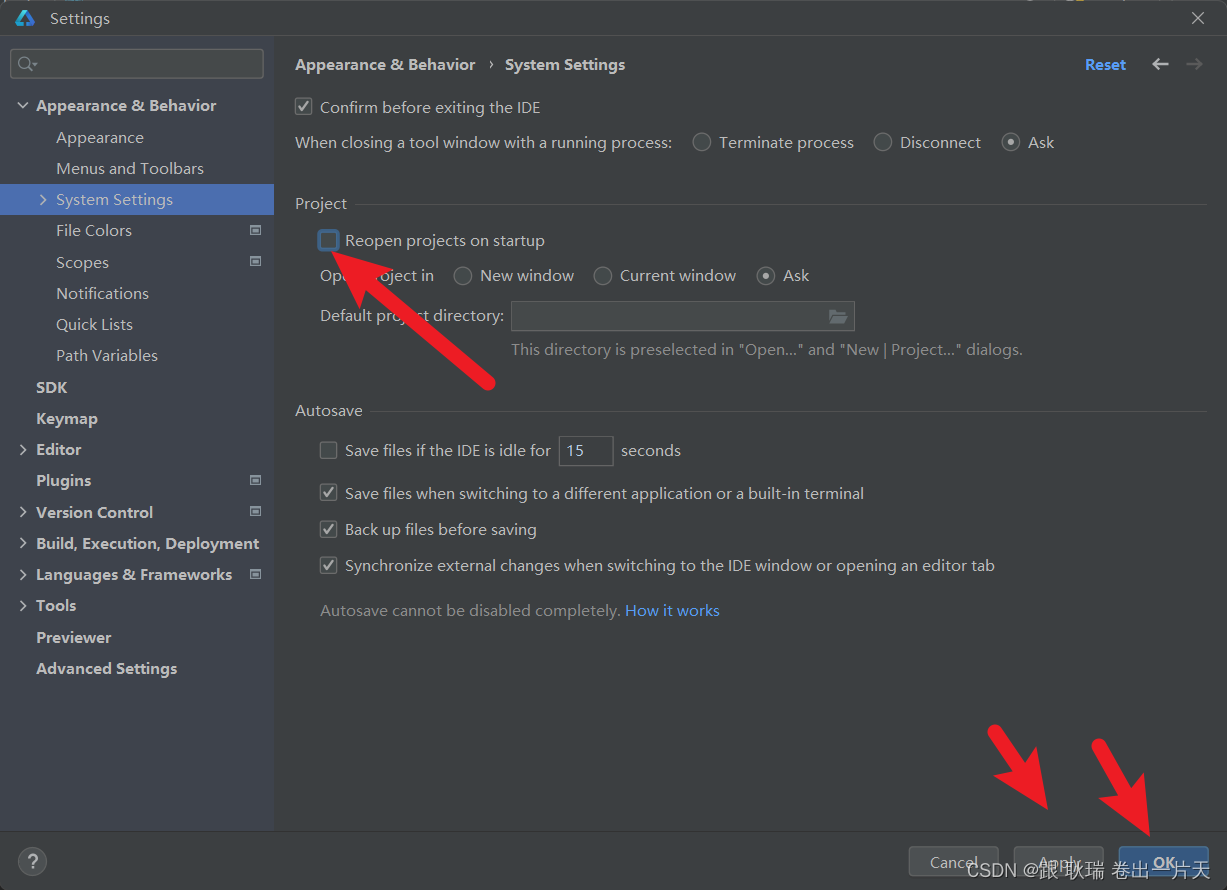Open Menus and Toolbars settings
Screen dimensions: 1227x890
(130, 168)
